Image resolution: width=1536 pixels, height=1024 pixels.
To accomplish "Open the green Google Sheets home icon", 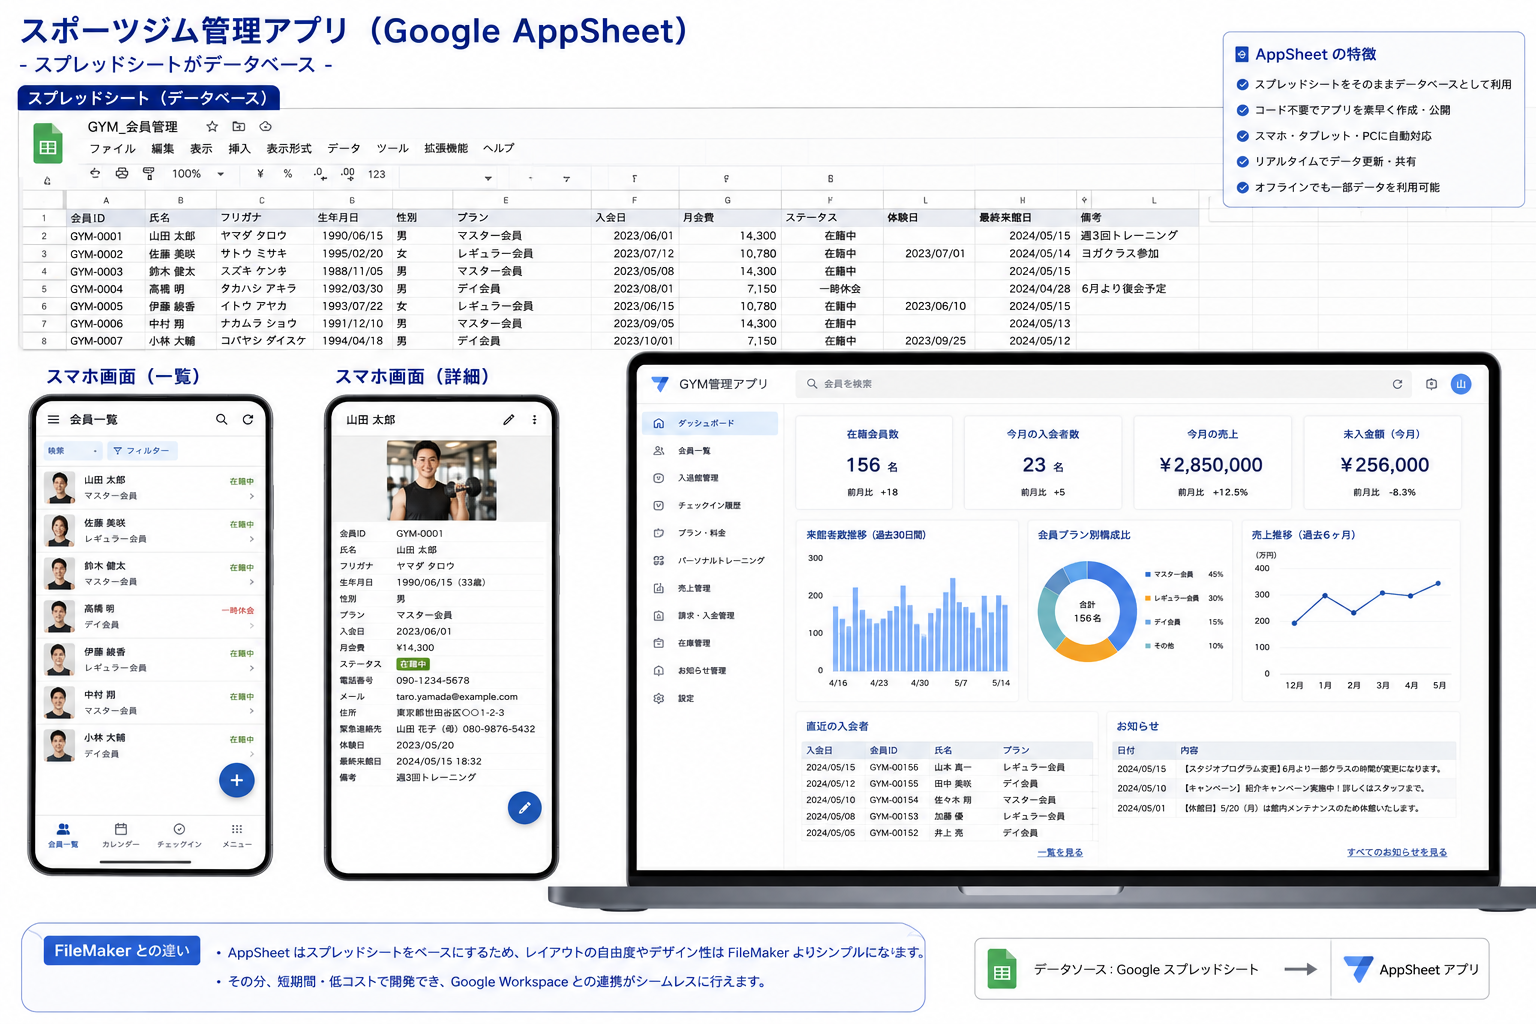I will 47,143.
